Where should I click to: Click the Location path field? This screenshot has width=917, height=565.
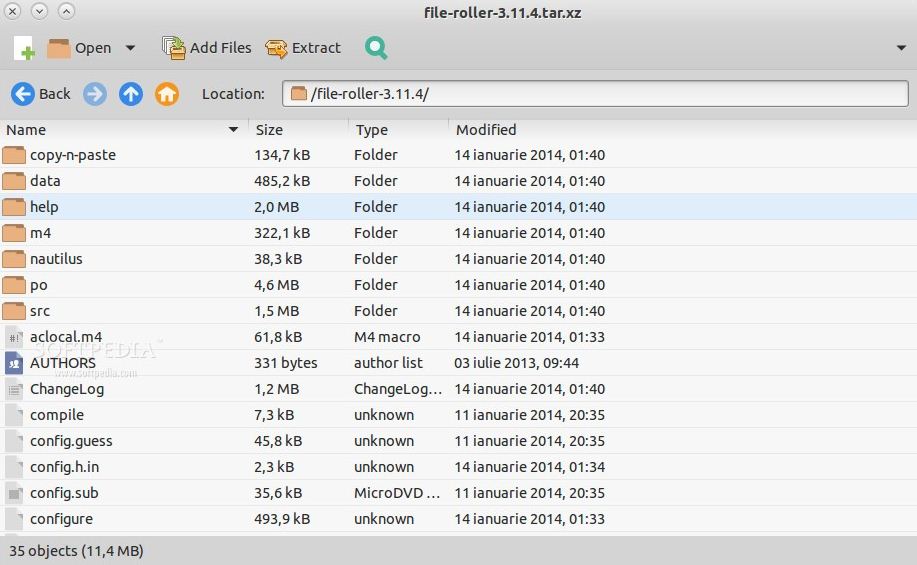(595, 94)
